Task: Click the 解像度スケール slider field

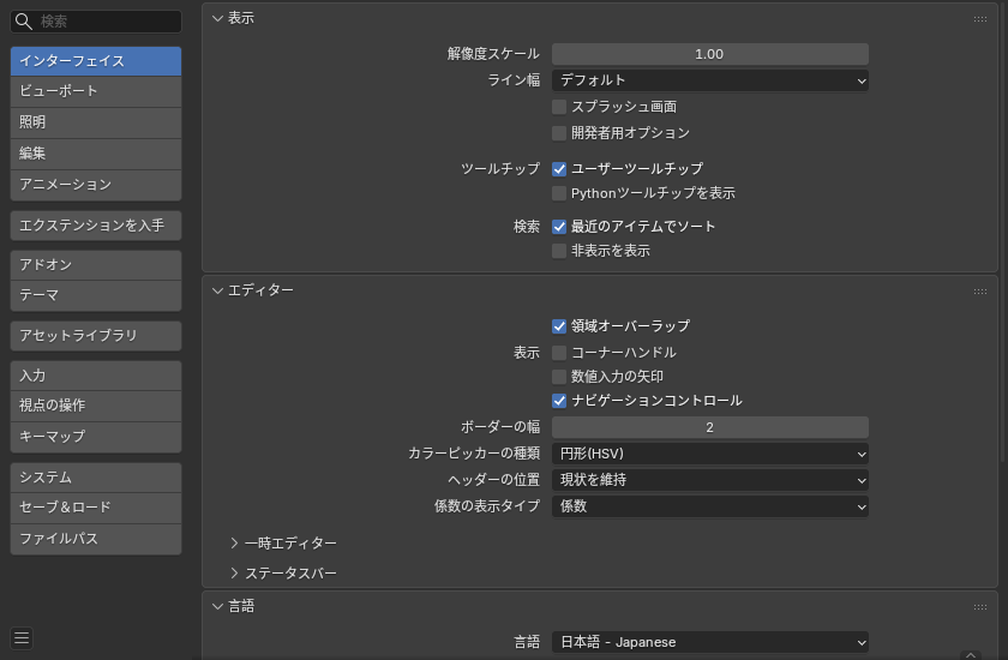Action: coord(710,54)
